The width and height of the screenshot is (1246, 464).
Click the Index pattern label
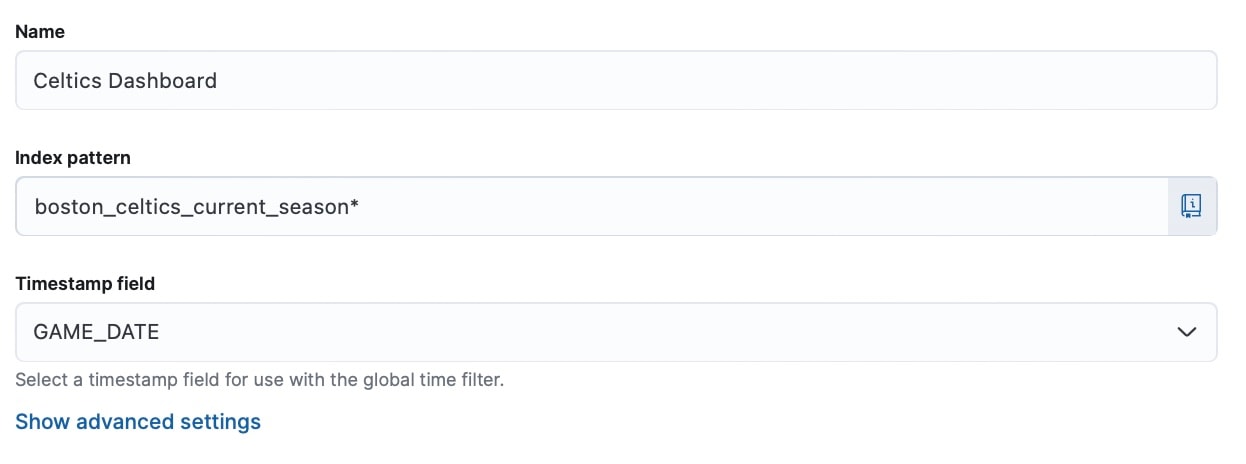pyautogui.click(x=73, y=158)
